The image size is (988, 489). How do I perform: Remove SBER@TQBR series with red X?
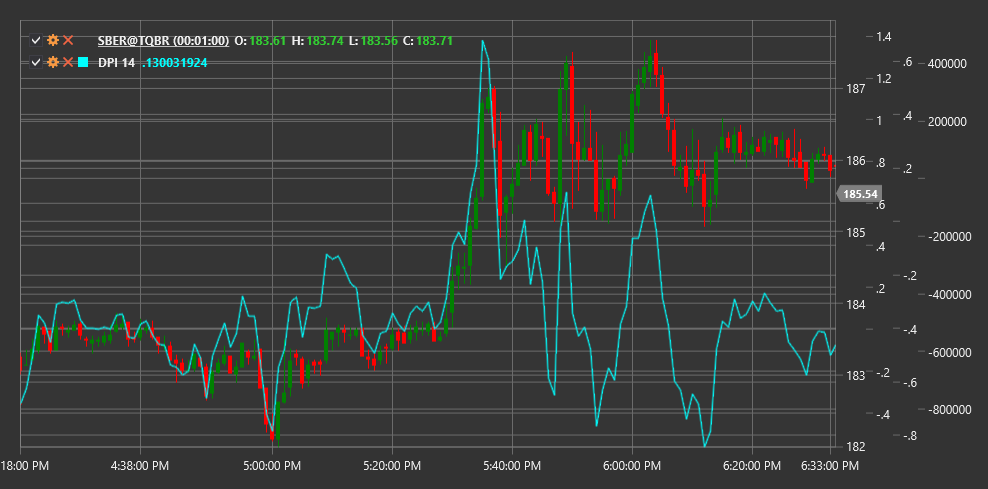[x=68, y=40]
